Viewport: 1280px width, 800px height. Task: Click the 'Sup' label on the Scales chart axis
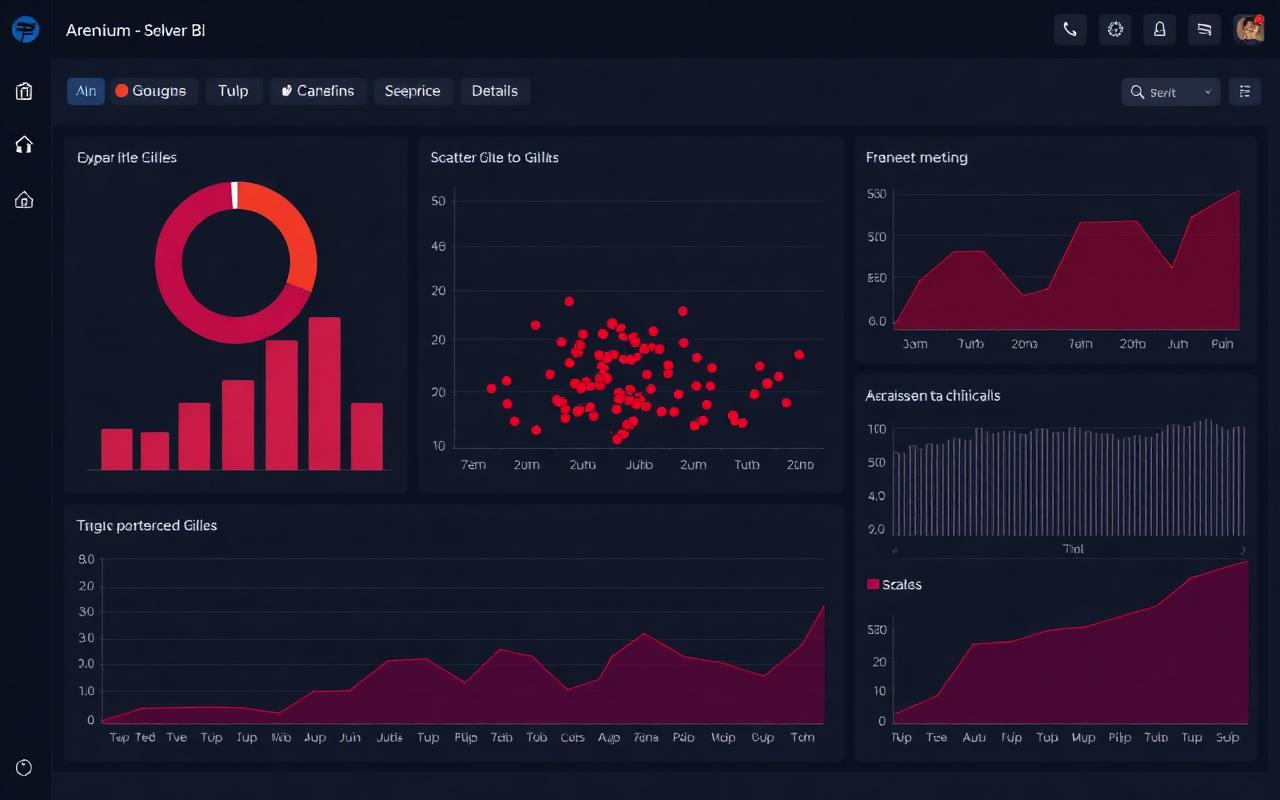click(1228, 738)
